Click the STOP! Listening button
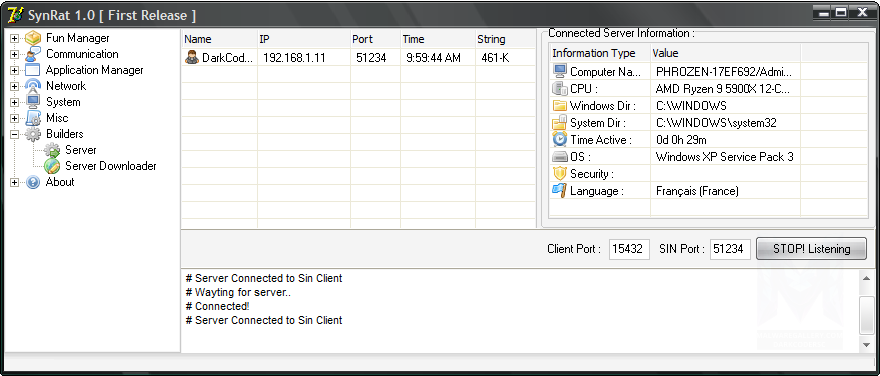The width and height of the screenshot is (880, 376). [811, 249]
